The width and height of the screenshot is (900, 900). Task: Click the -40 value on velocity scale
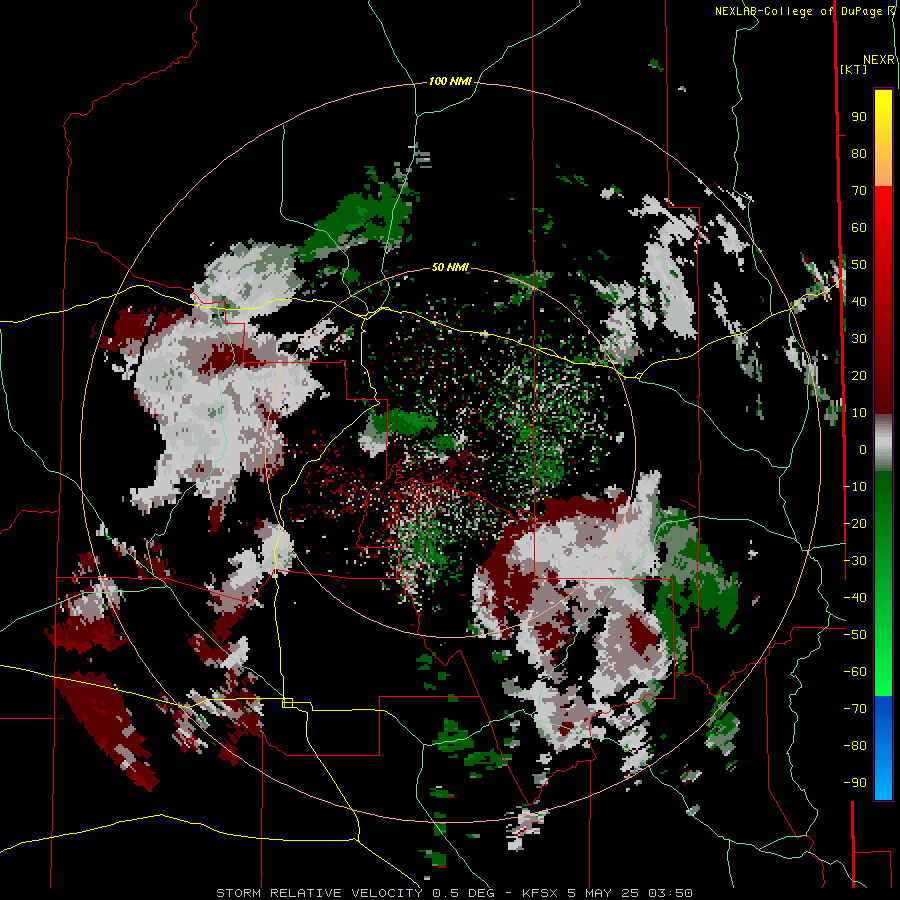click(x=855, y=598)
